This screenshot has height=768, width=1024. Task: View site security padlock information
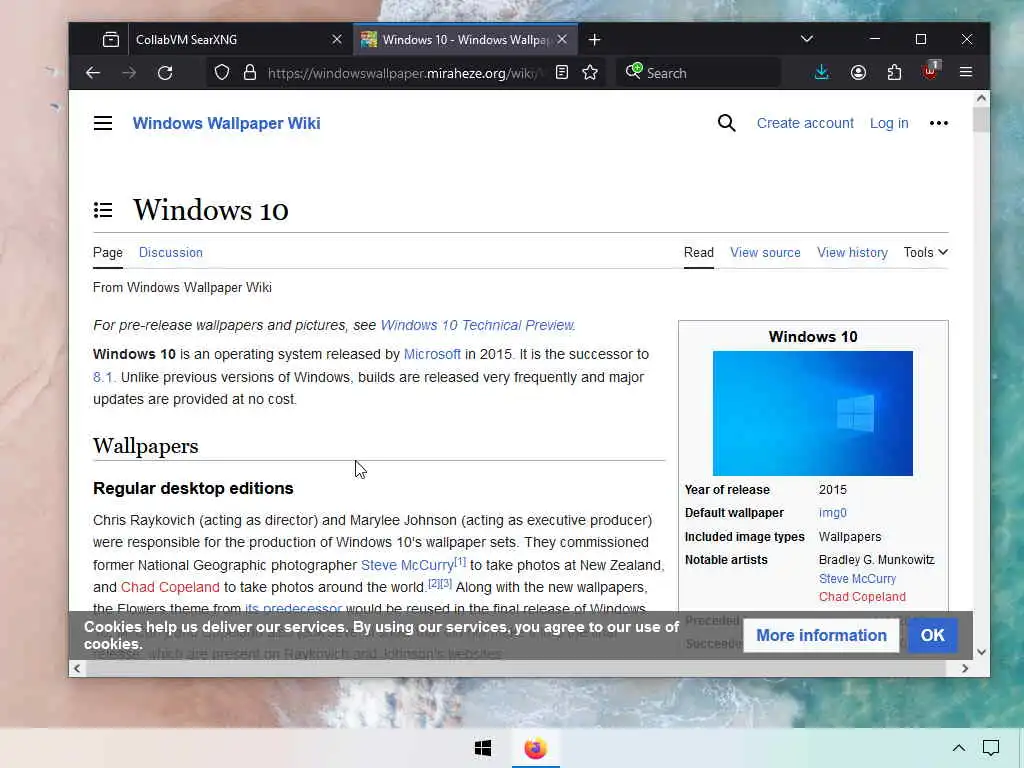tap(249, 72)
